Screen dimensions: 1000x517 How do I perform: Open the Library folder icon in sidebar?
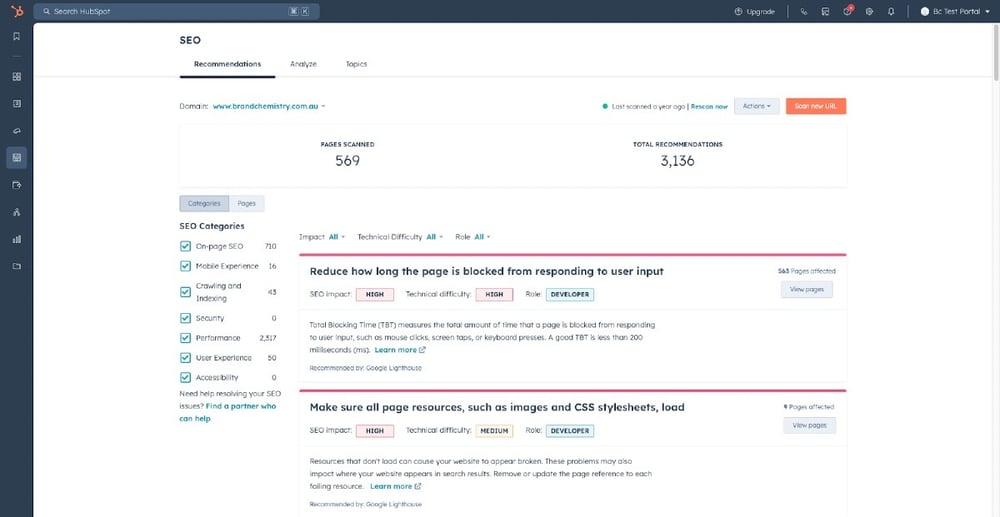click(17, 266)
